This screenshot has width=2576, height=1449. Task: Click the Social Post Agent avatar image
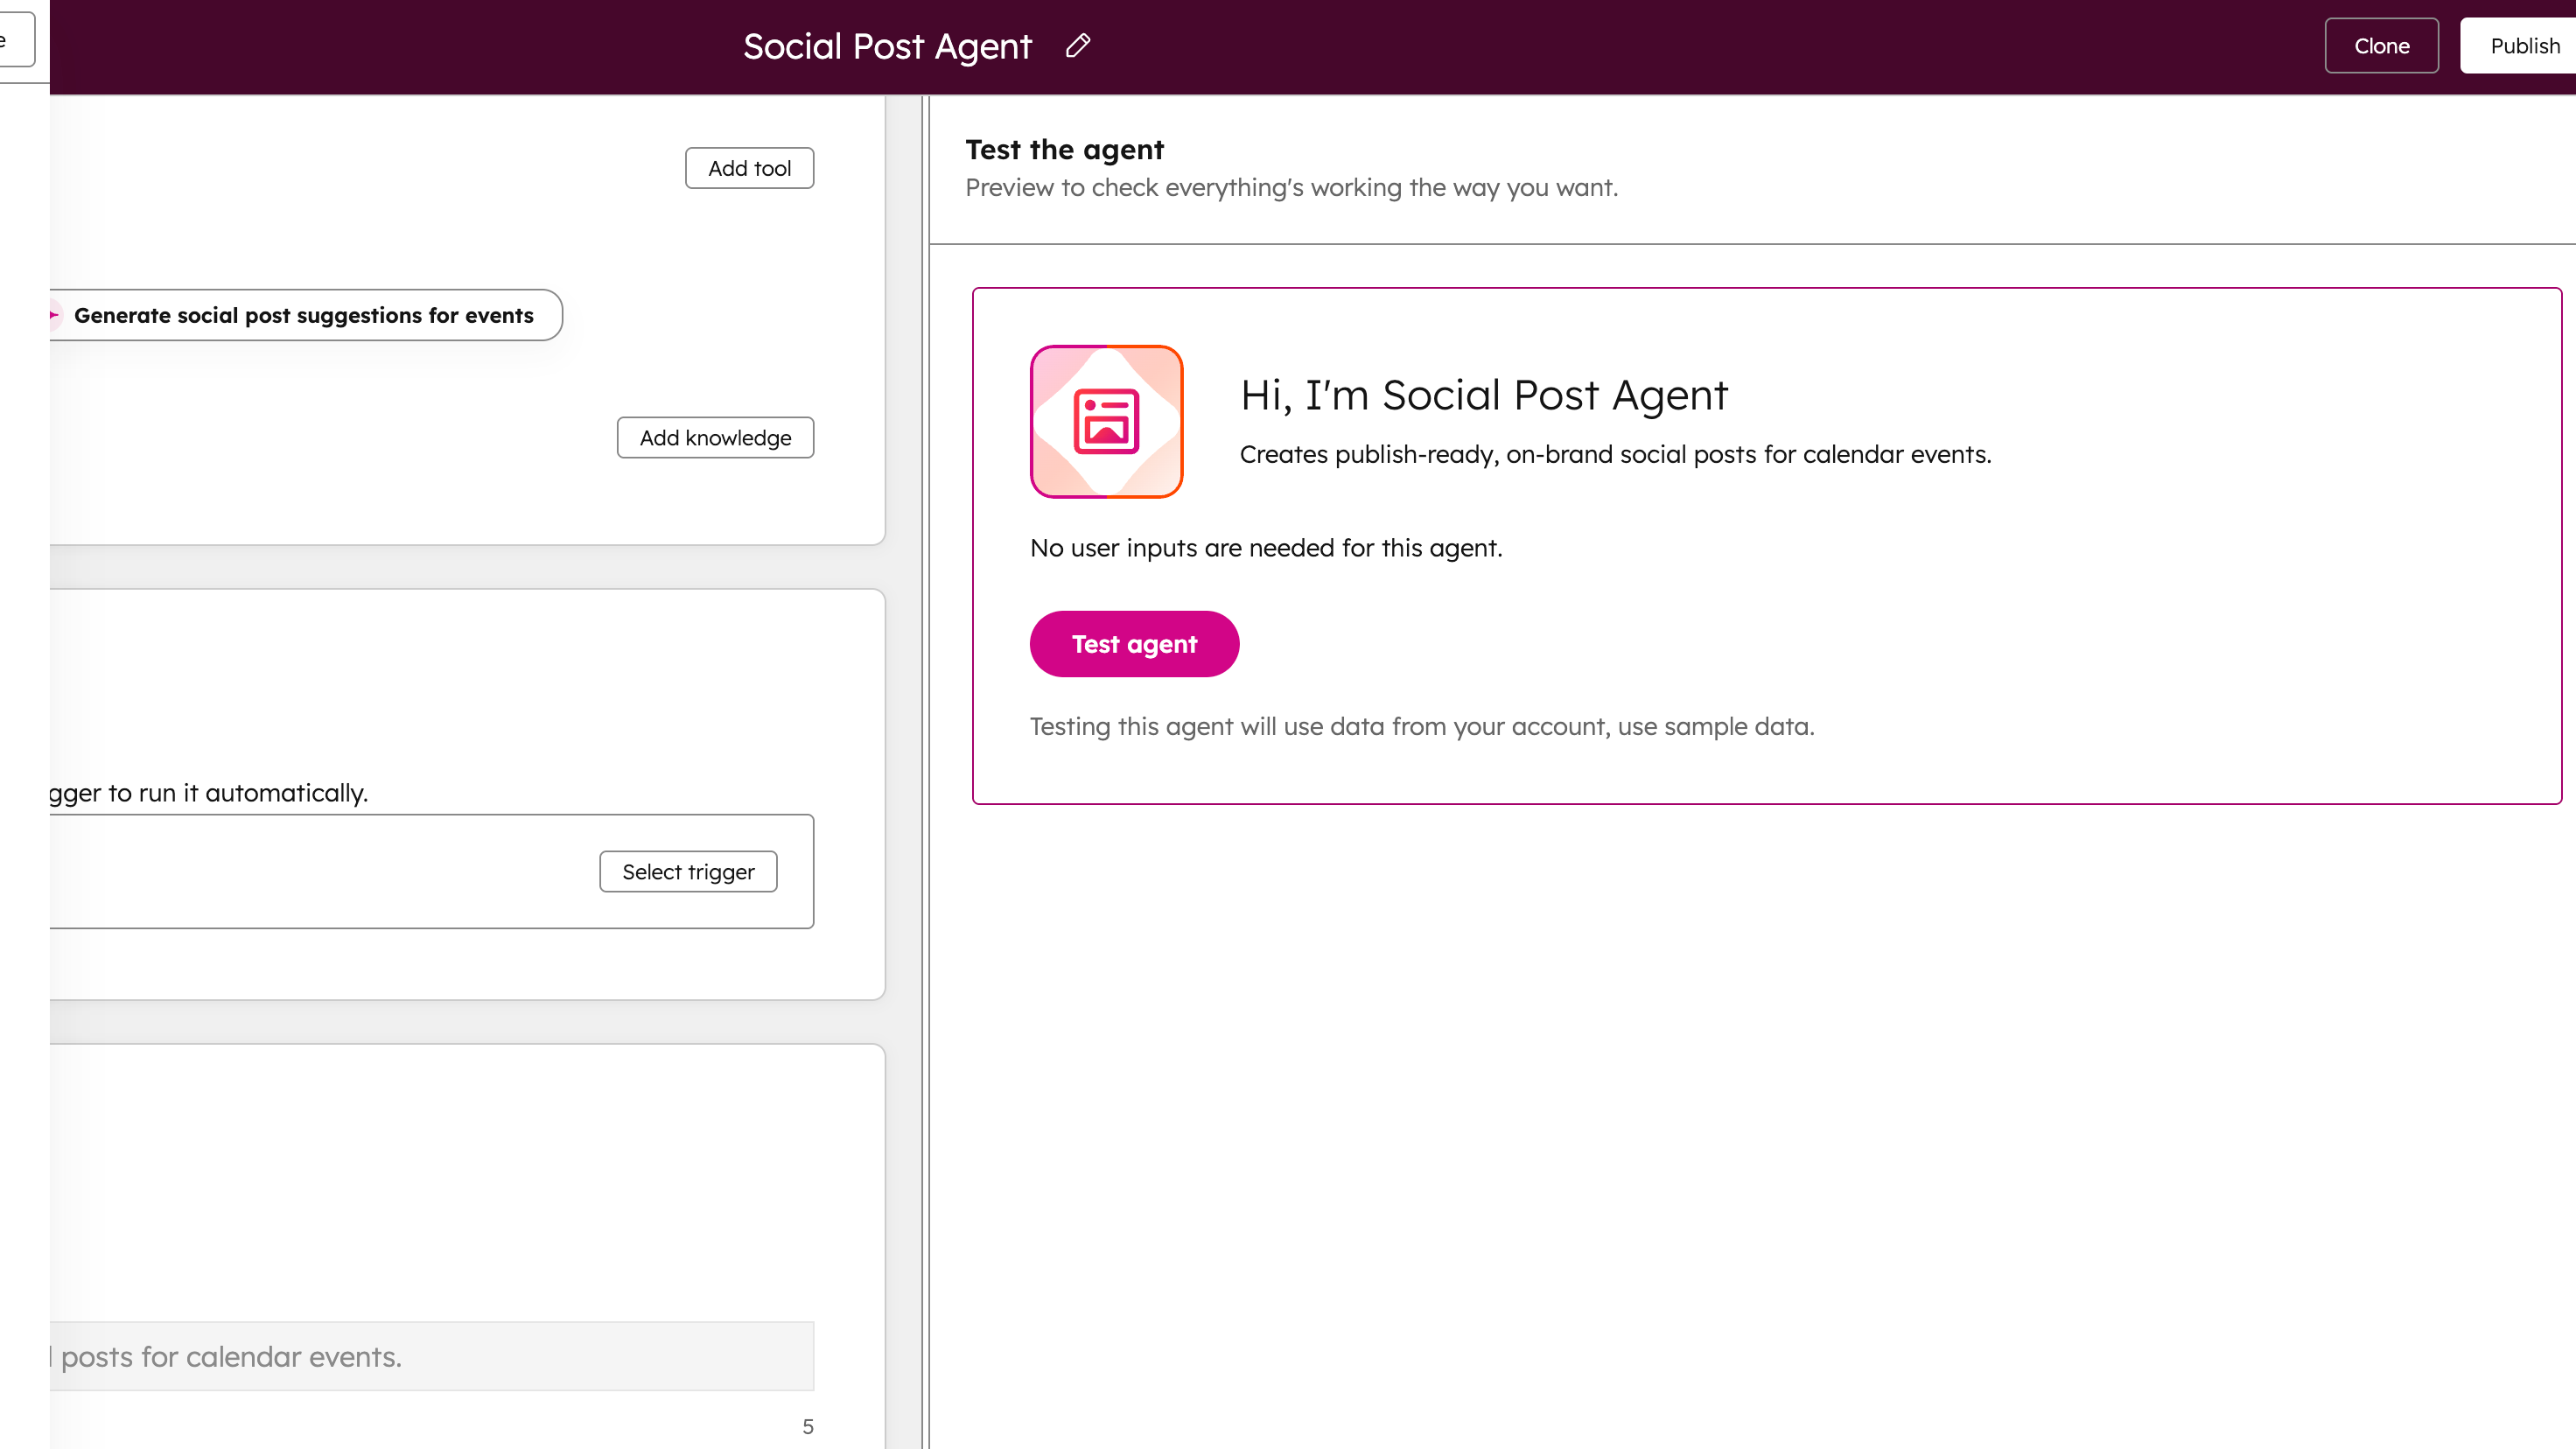click(x=1106, y=421)
